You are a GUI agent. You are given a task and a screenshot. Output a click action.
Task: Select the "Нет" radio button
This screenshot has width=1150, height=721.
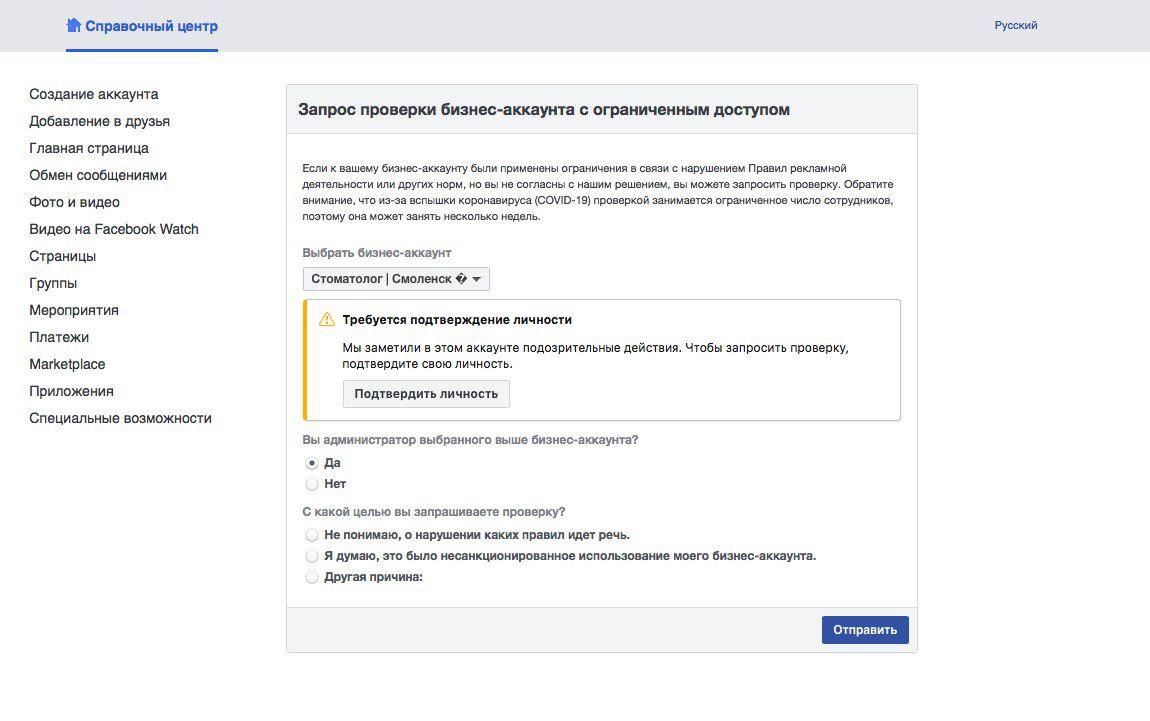pos(312,484)
